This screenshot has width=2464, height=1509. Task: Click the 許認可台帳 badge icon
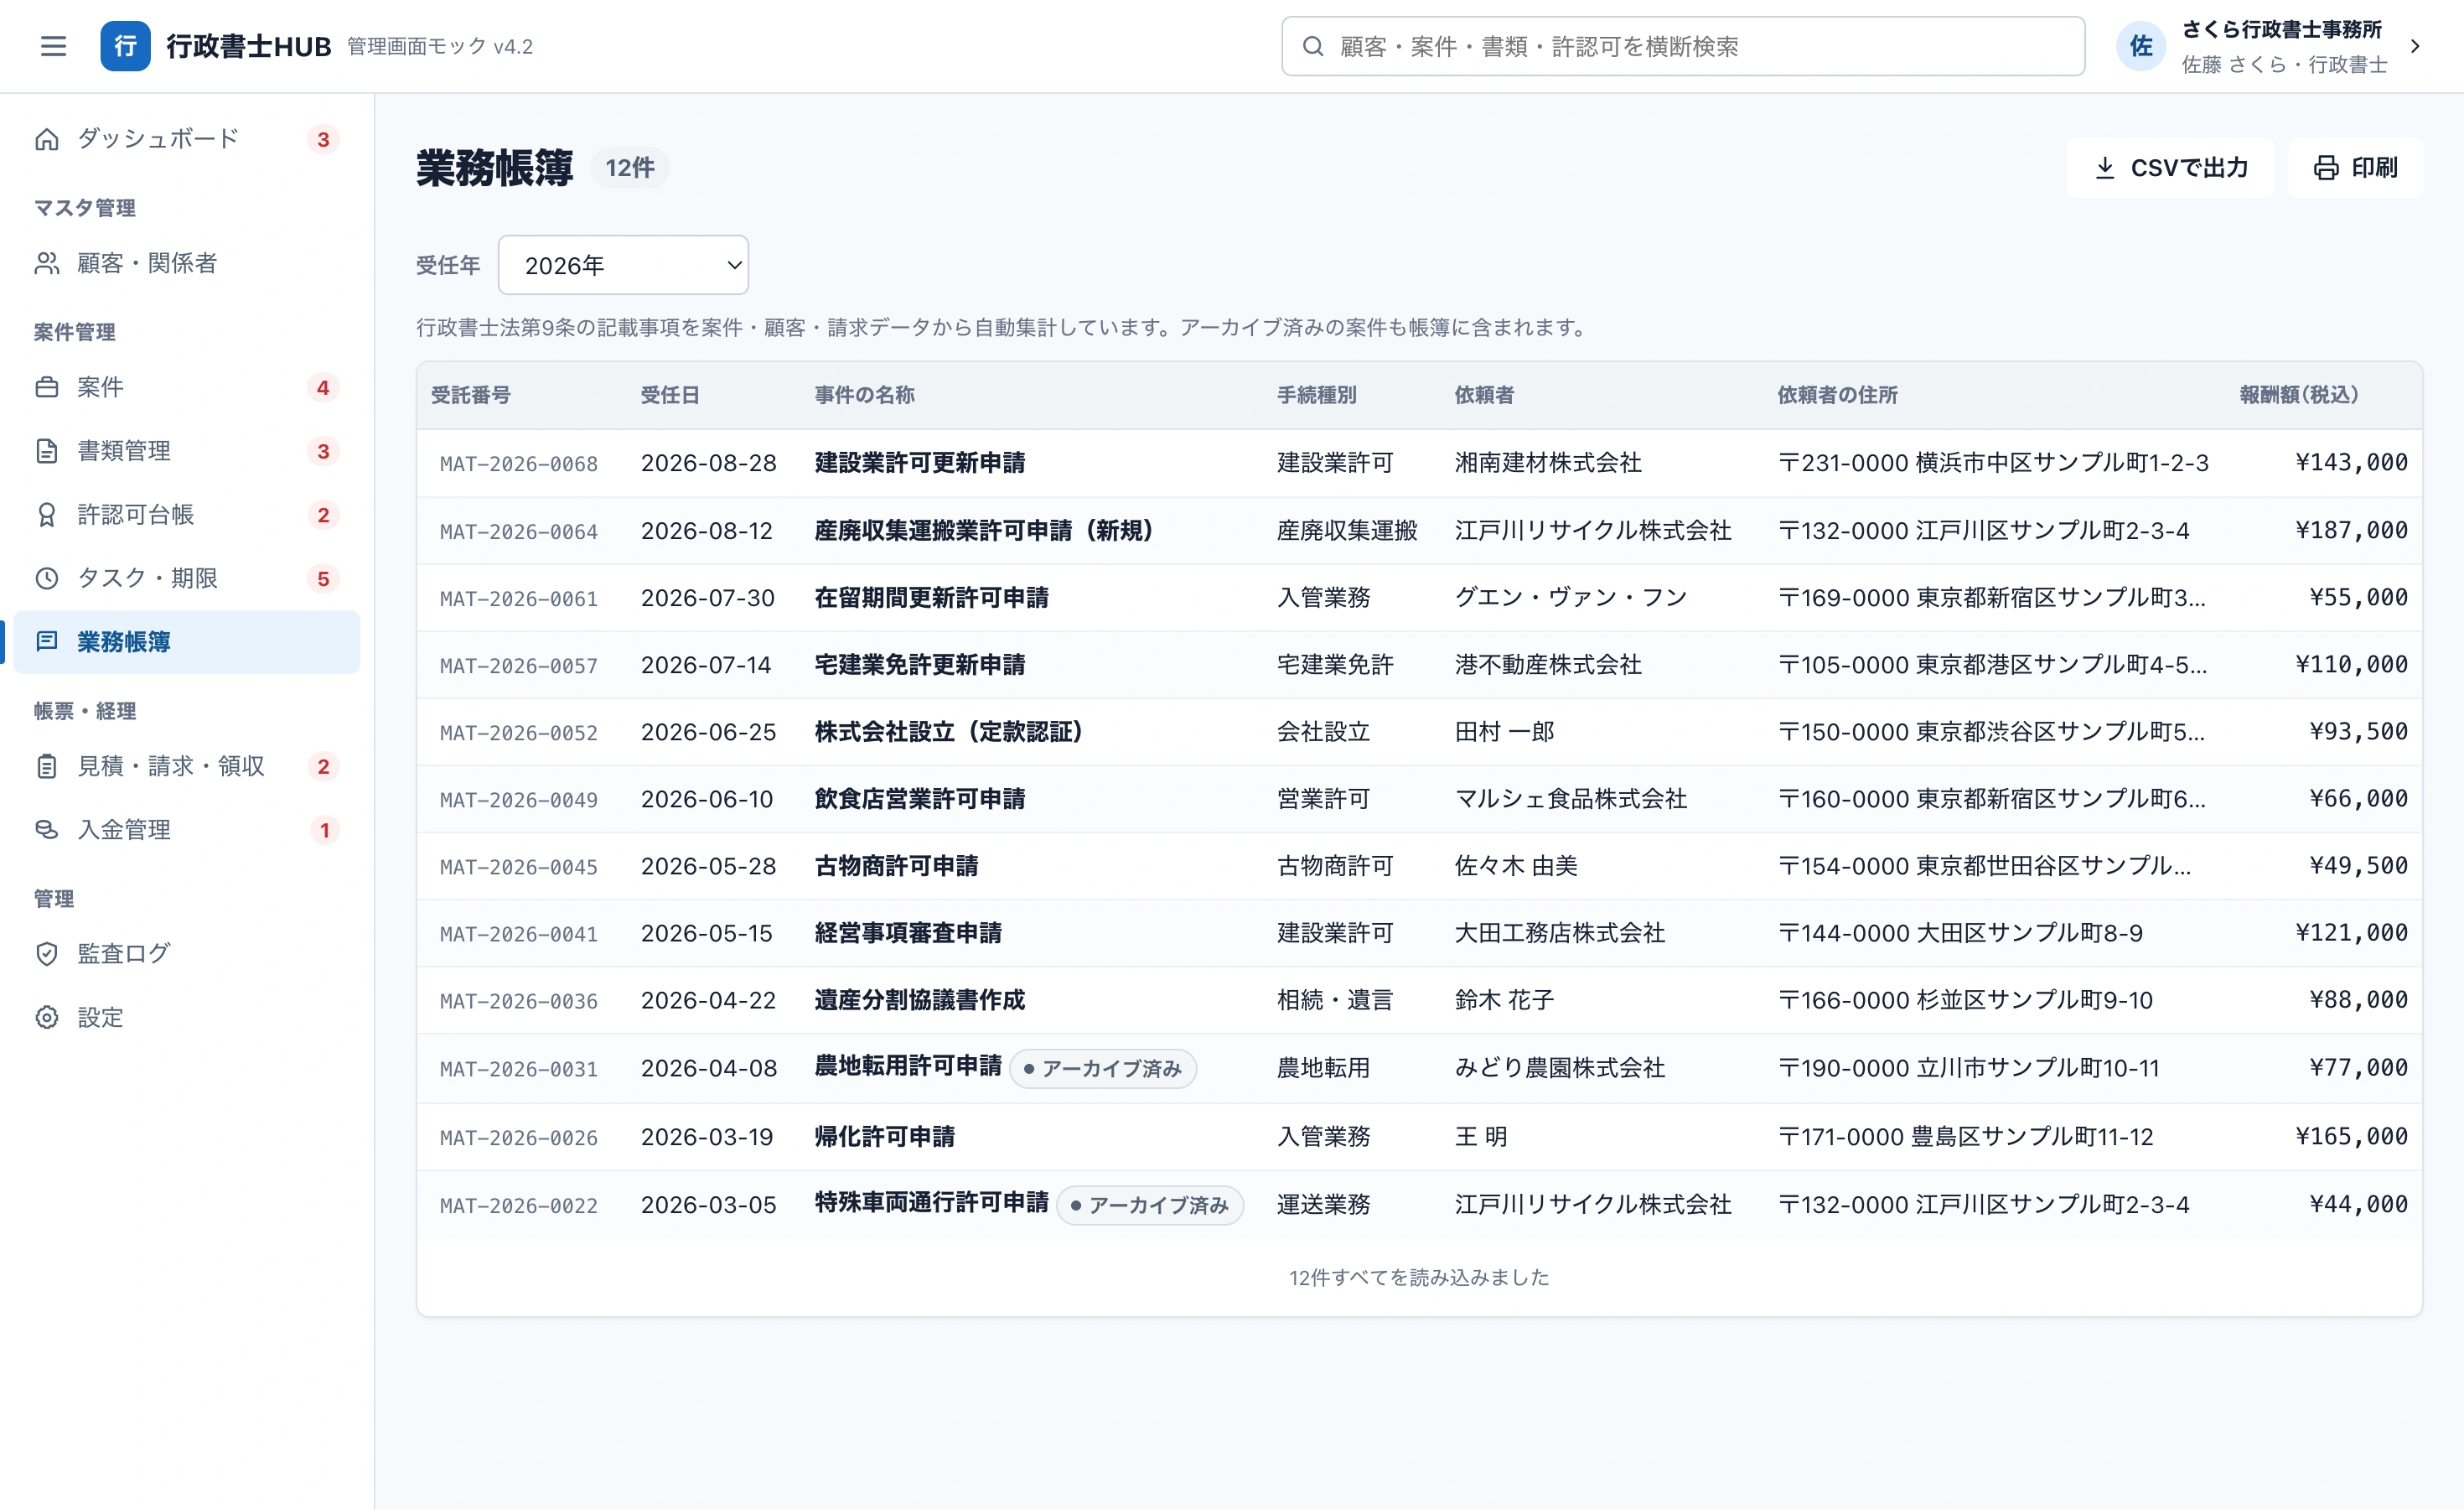click(x=47, y=515)
